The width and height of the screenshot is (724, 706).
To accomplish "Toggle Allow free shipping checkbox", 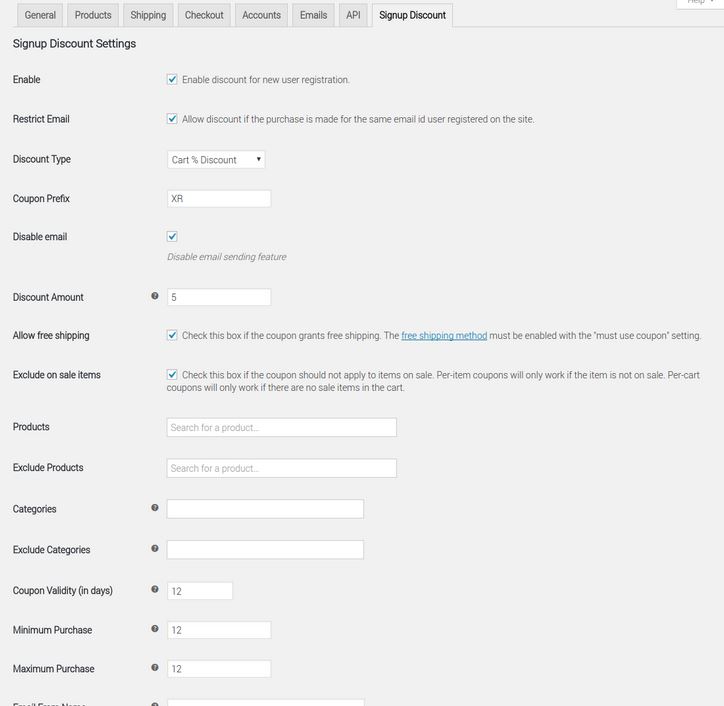I will click(x=172, y=335).
